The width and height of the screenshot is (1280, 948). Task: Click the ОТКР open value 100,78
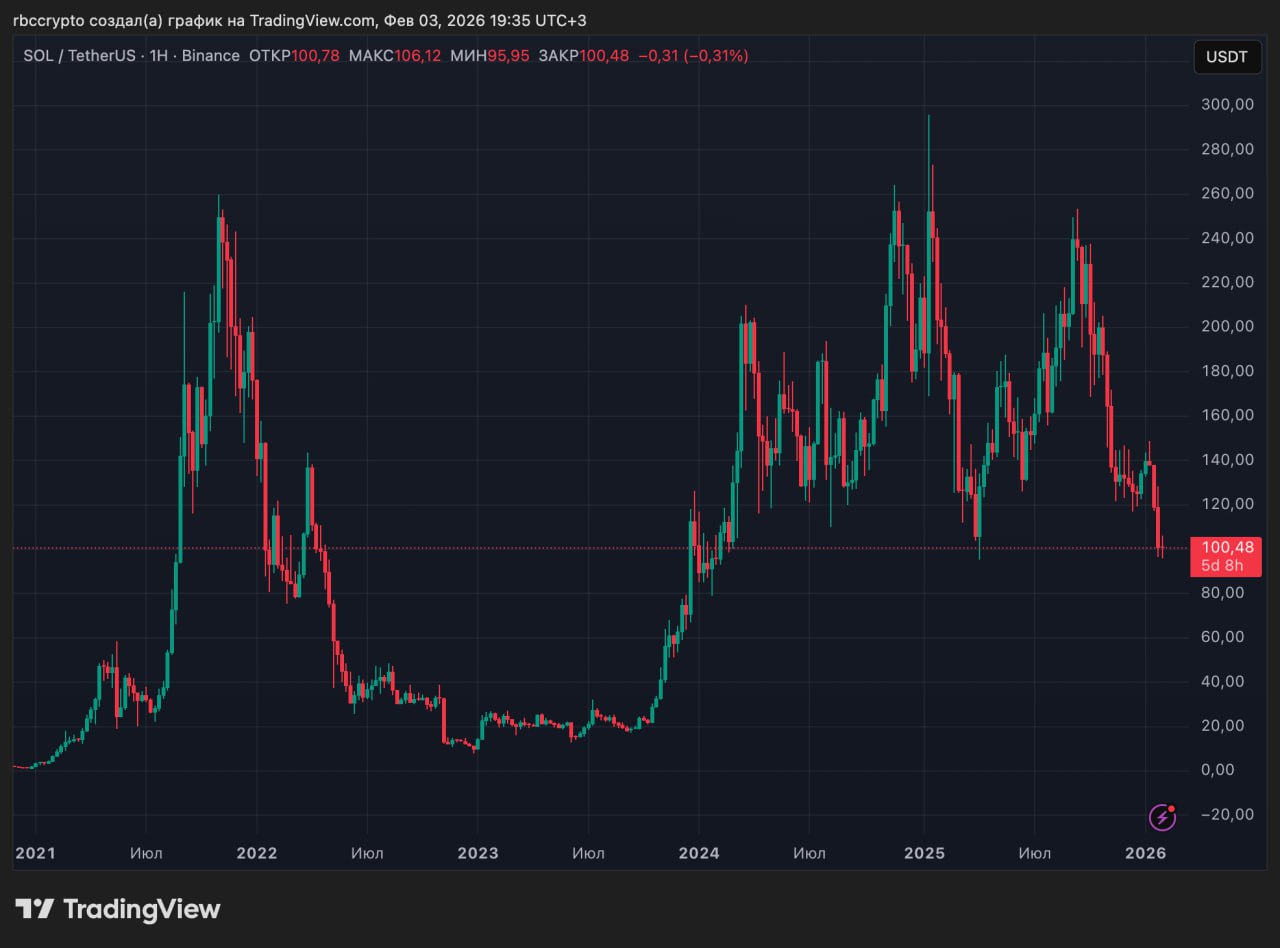315,56
